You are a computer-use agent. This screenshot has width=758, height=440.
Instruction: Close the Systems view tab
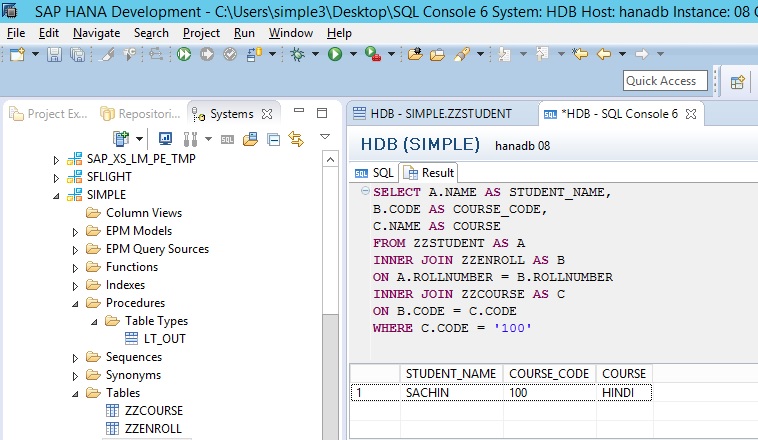point(267,114)
